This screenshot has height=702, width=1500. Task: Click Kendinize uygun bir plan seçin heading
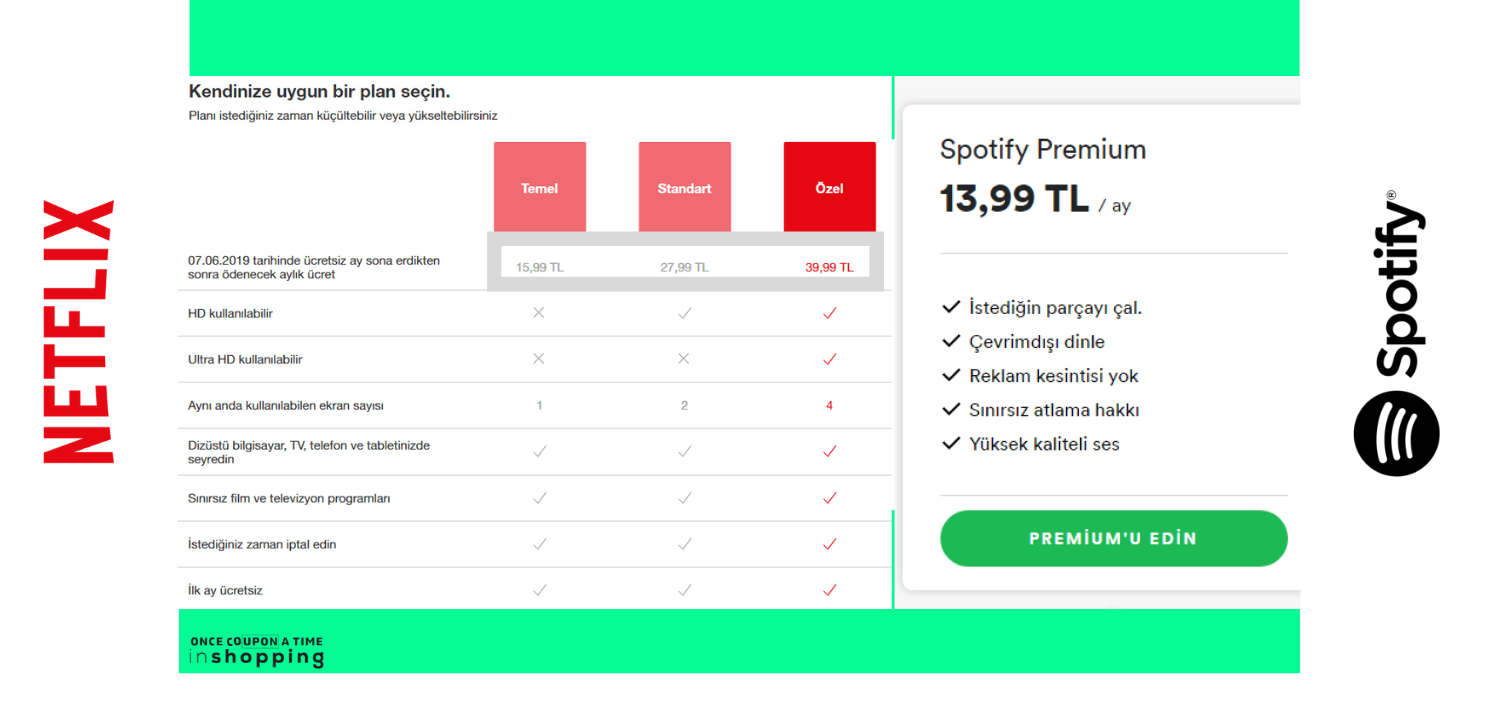320,92
